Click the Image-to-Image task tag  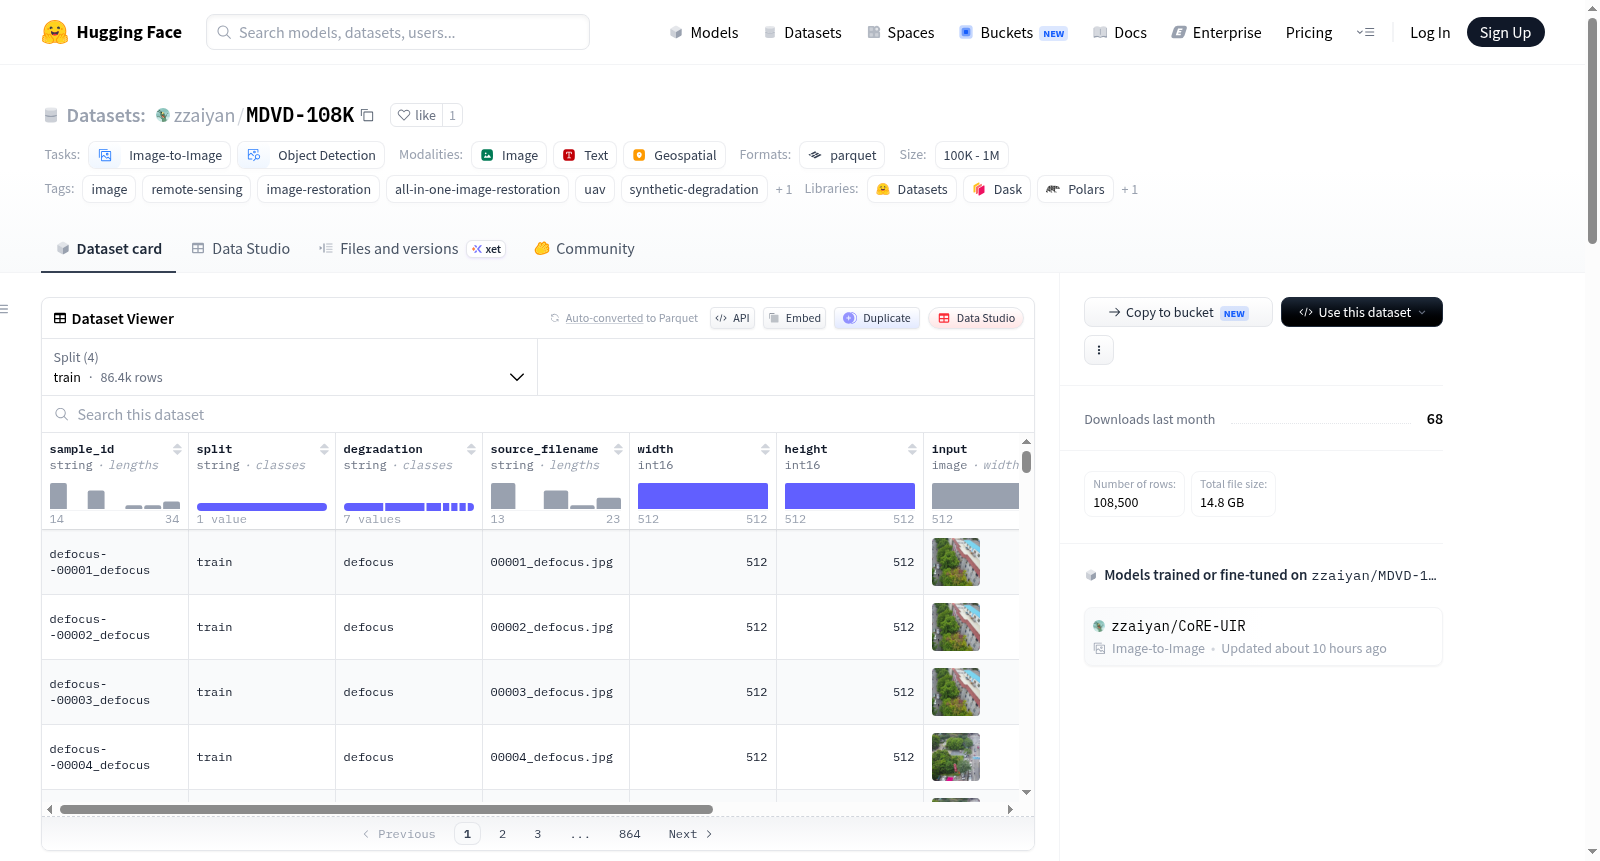160,155
